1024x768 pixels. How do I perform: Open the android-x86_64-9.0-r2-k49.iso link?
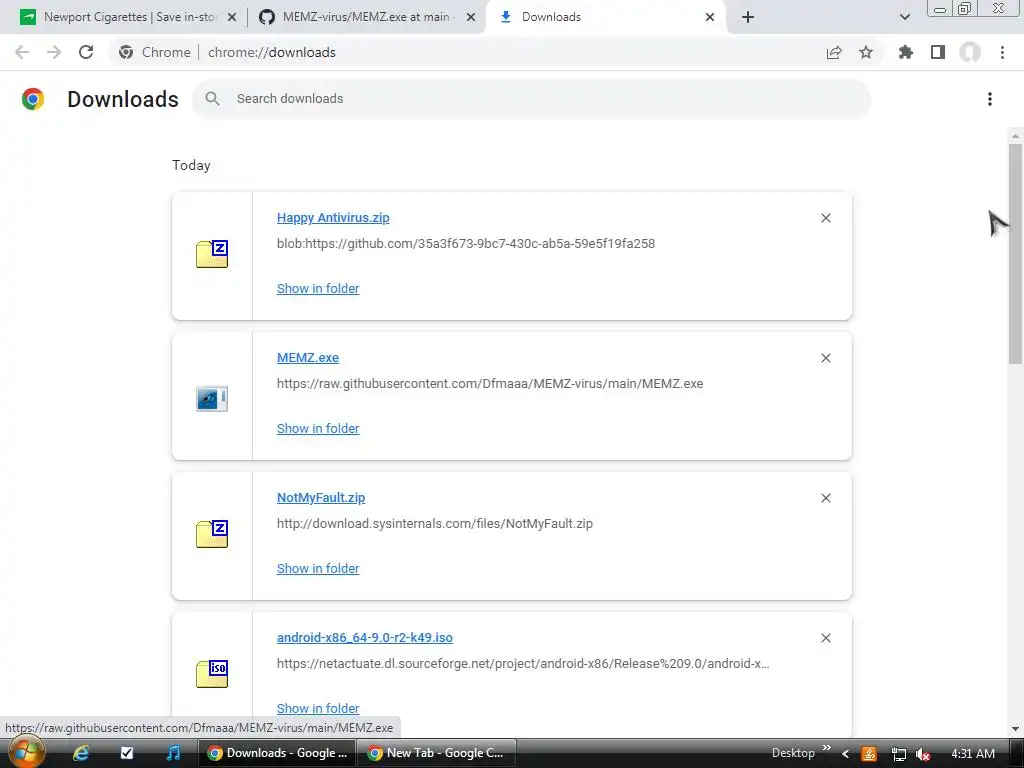click(364, 637)
